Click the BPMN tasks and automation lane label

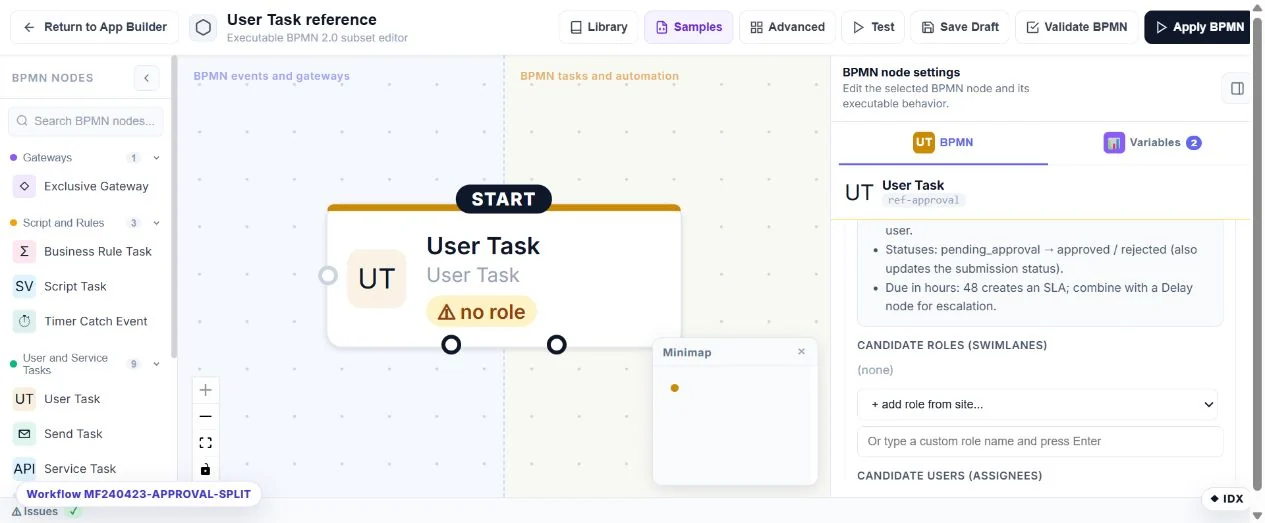tap(599, 76)
